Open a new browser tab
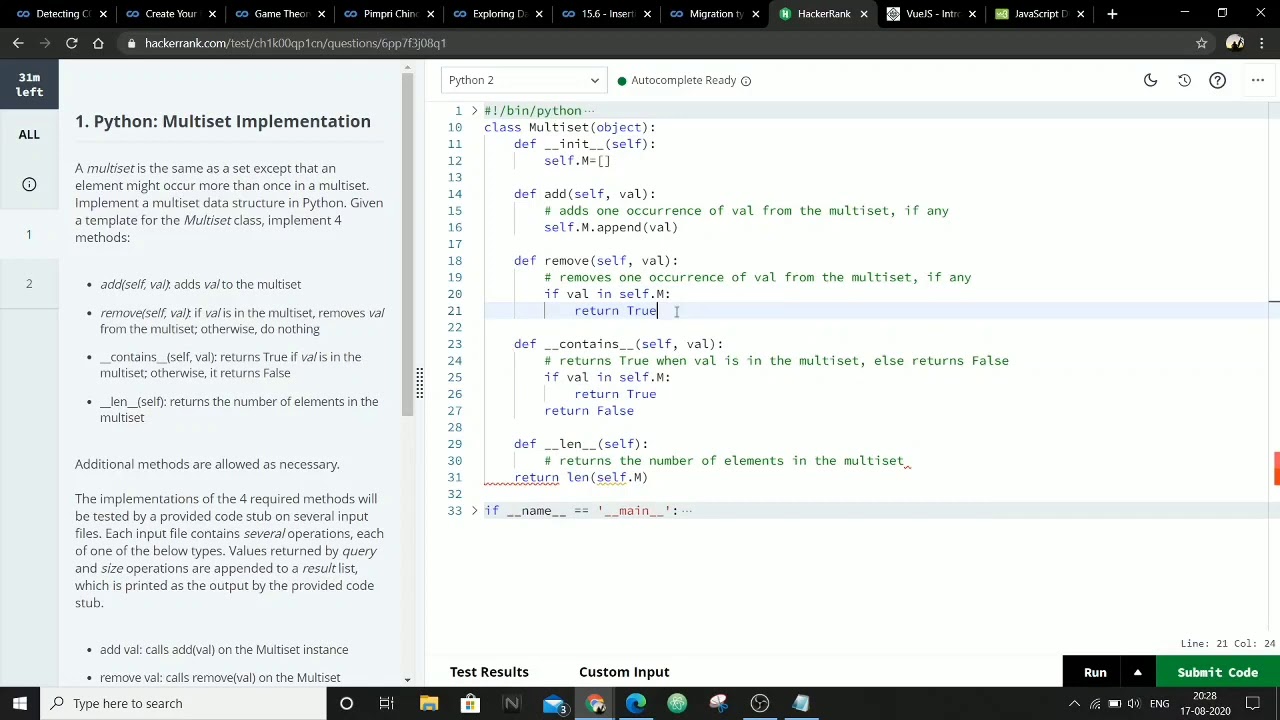 pyautogui.click(x=1112, y=14)
